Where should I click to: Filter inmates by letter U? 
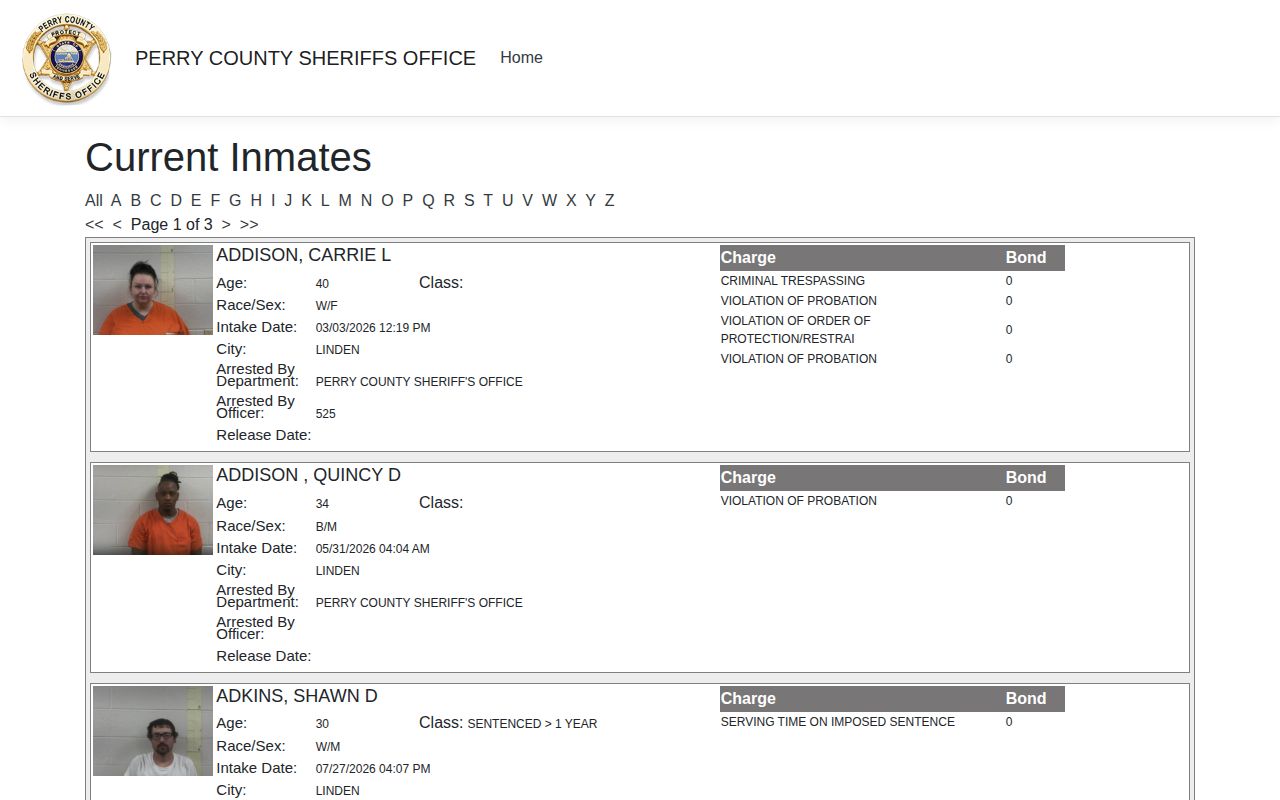coord(507,200)
